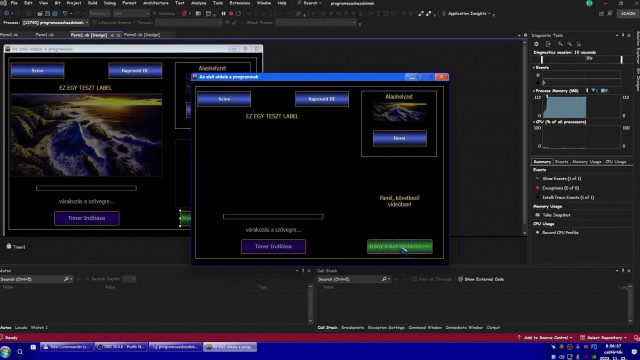The image size is (640, 360).
Task: Click the Diagnostic Tools export session icon
Action: 548,44
